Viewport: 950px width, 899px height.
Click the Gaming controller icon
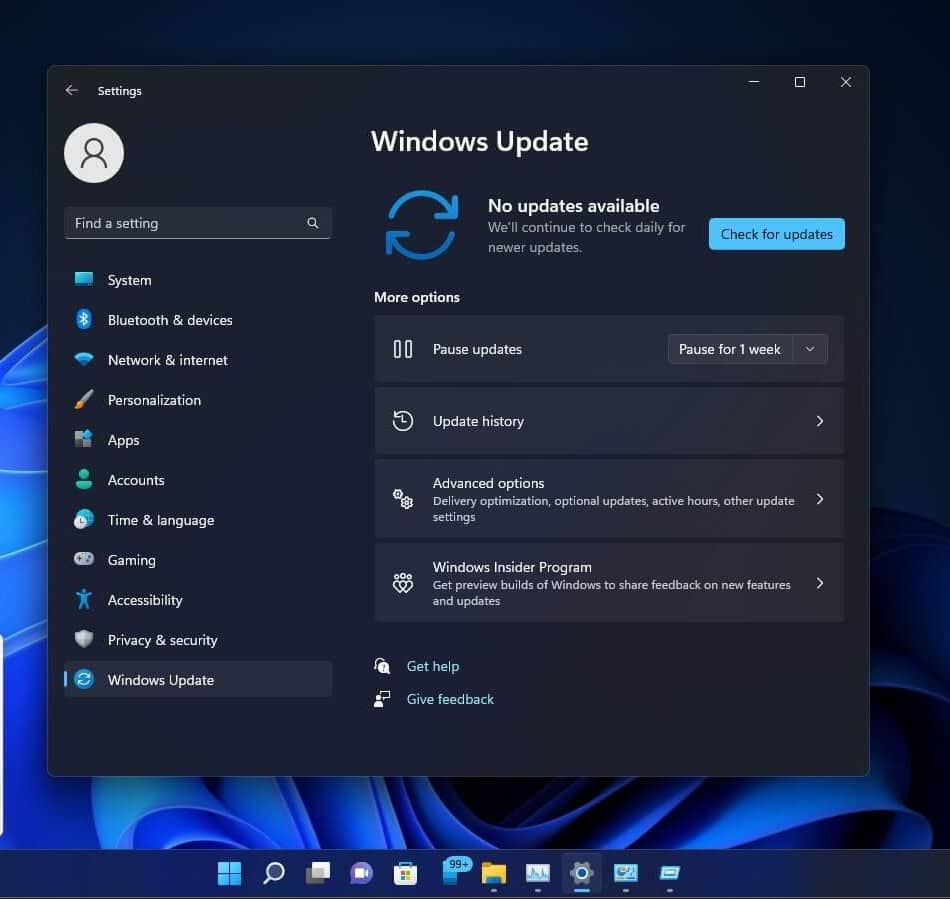pos(84,559)
